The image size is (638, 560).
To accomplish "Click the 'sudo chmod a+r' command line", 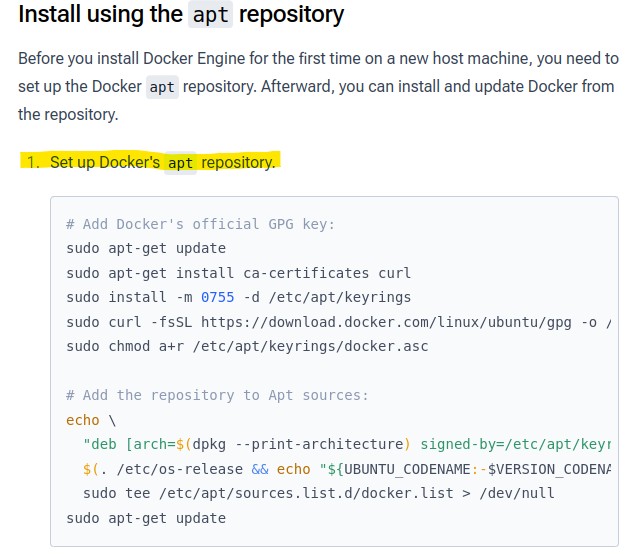I will point(247,346).
